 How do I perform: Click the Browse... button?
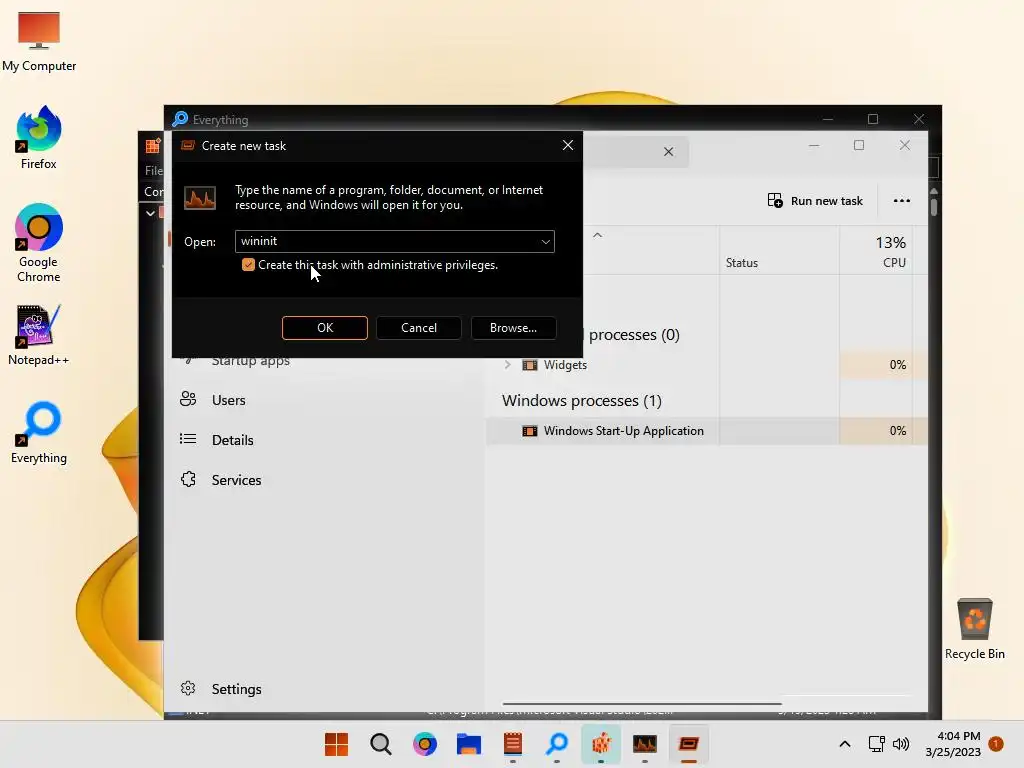point(513,328)
